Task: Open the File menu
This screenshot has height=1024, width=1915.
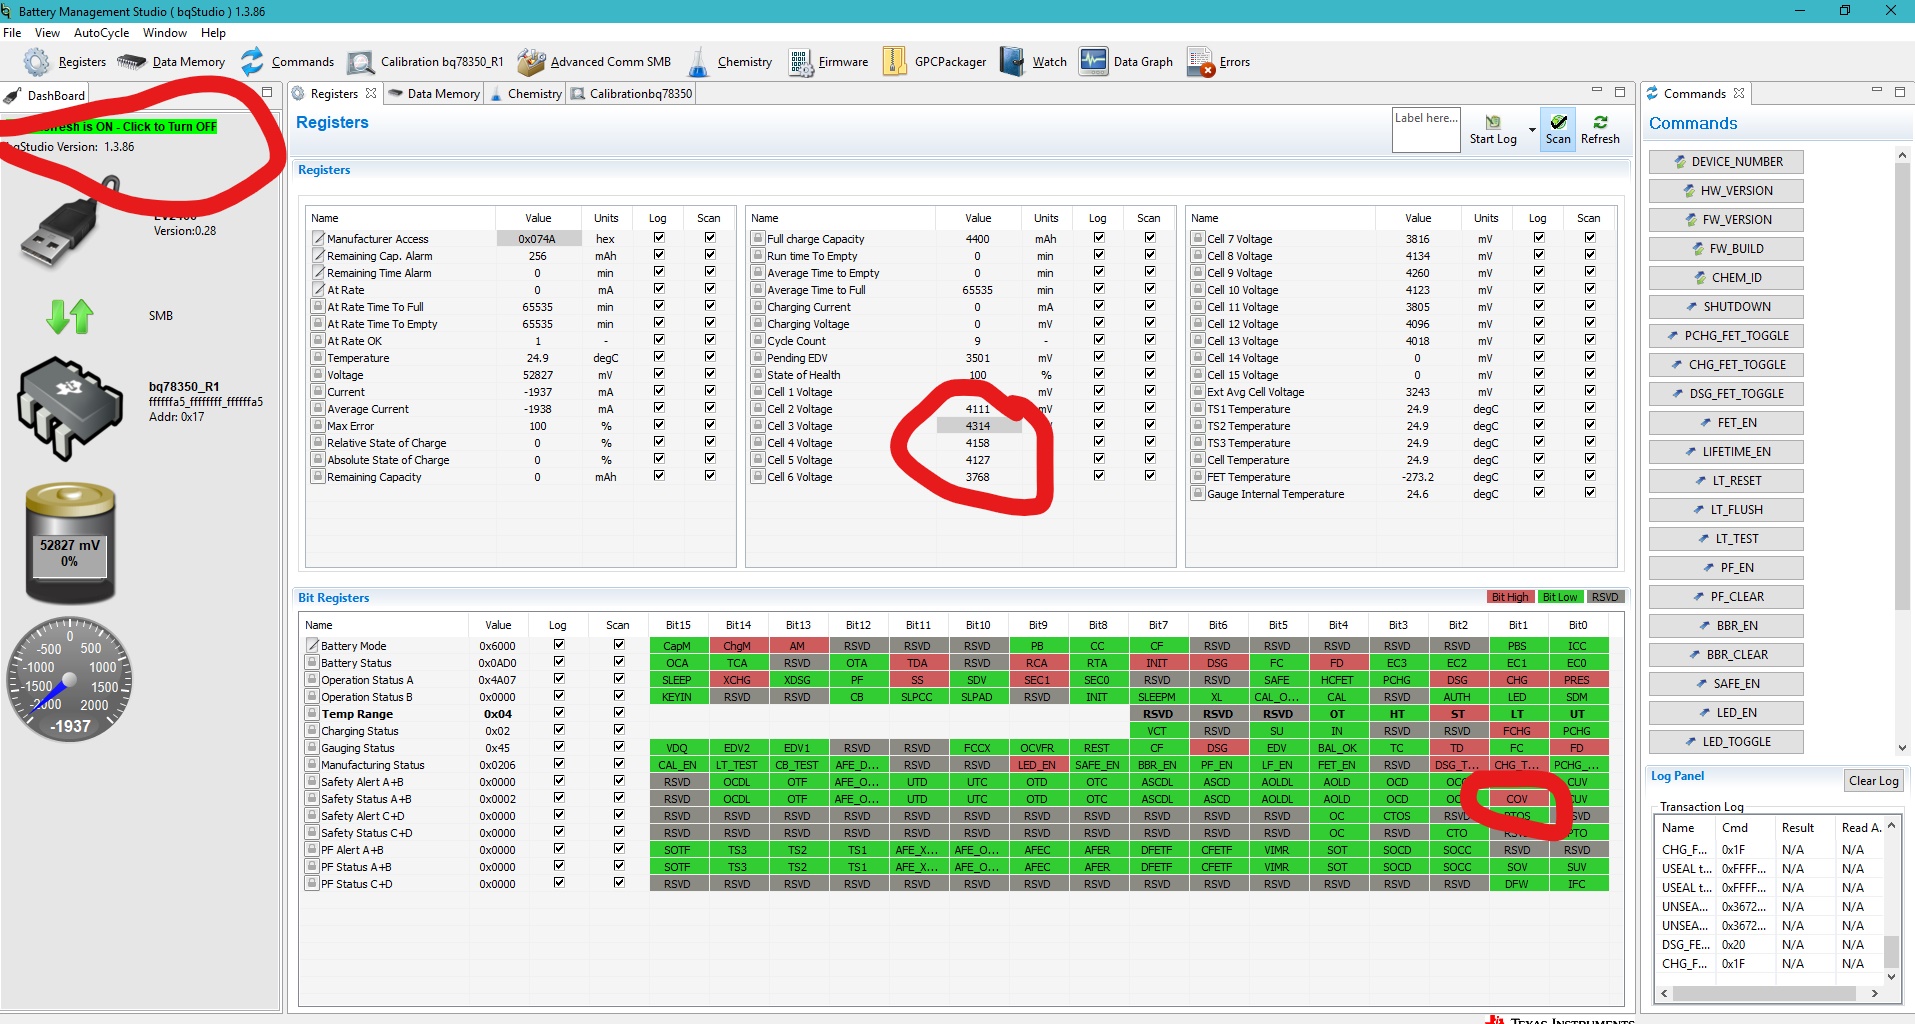Action: click(x=12, y=33)
